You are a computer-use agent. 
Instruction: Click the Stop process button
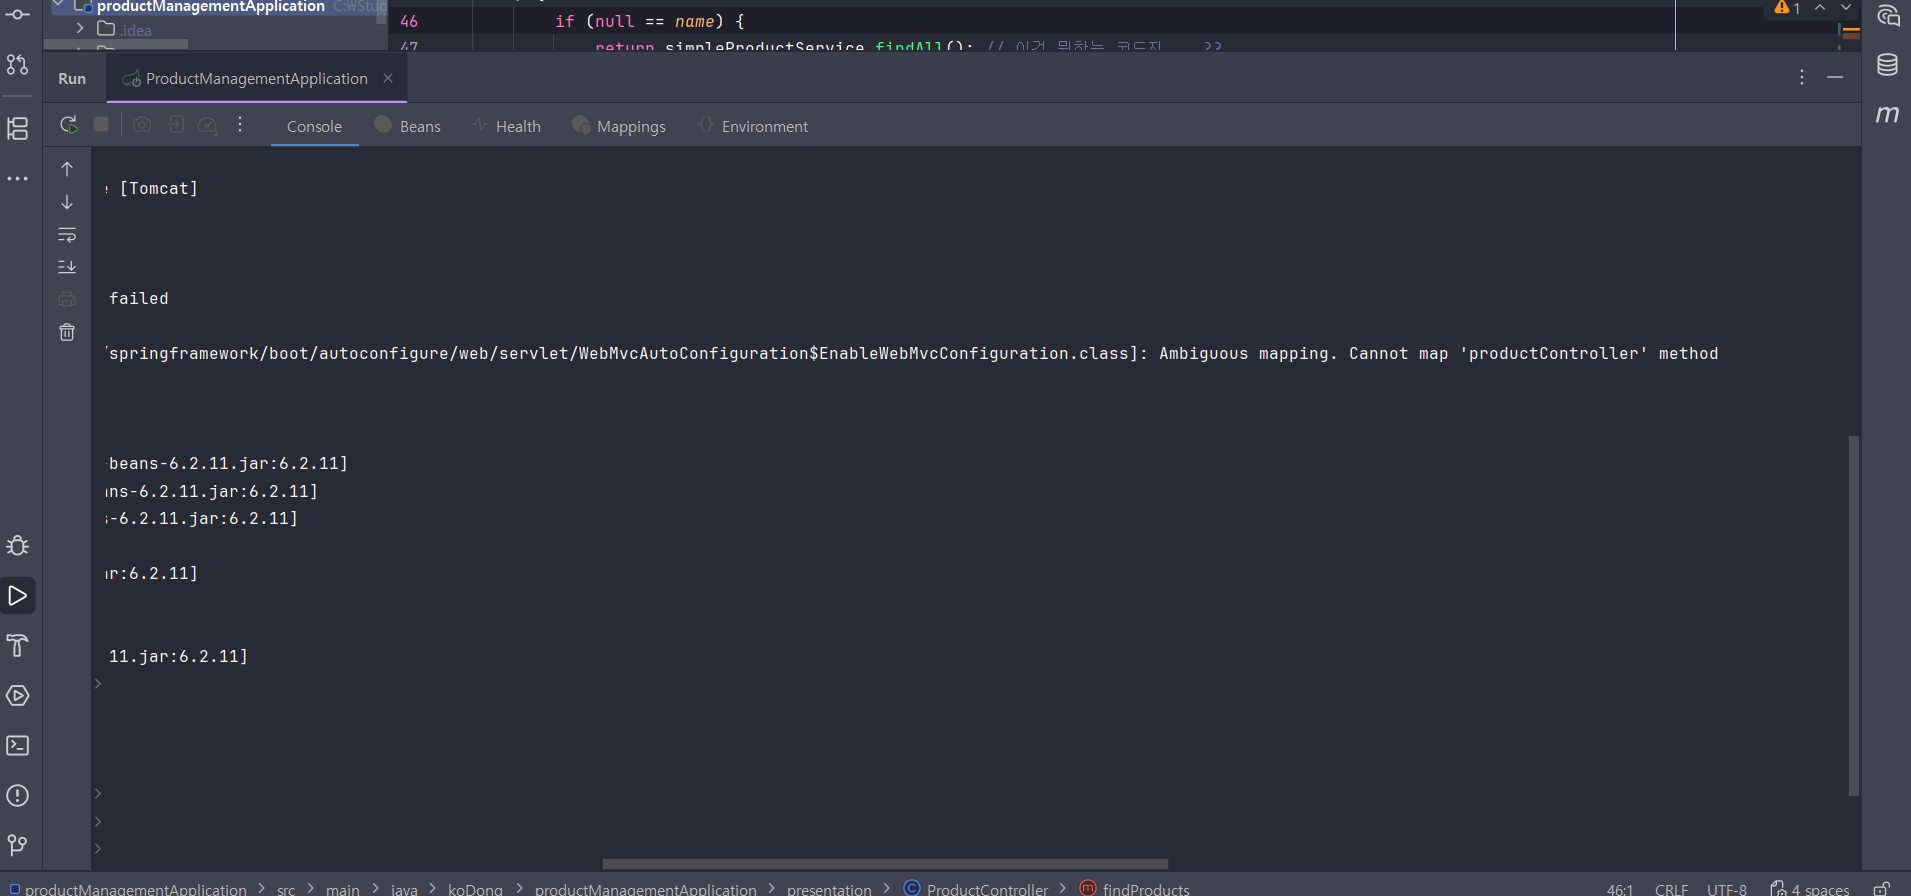click(x=101, y=125)
